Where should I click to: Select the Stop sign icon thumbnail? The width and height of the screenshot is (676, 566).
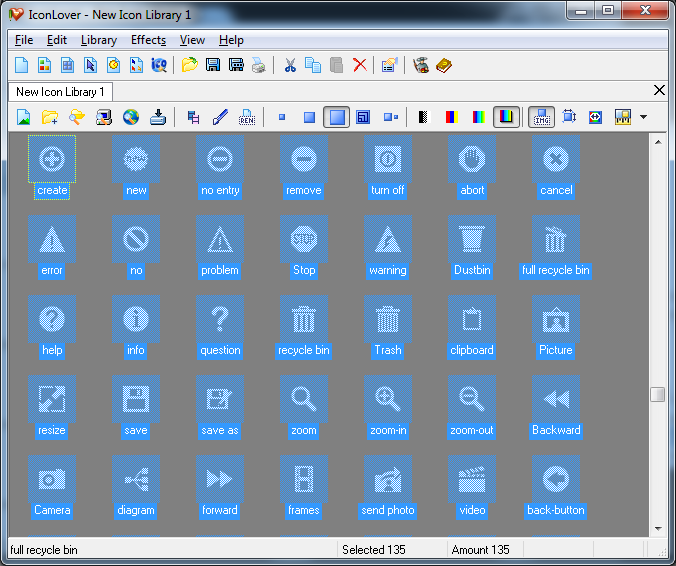click(304, 239)
